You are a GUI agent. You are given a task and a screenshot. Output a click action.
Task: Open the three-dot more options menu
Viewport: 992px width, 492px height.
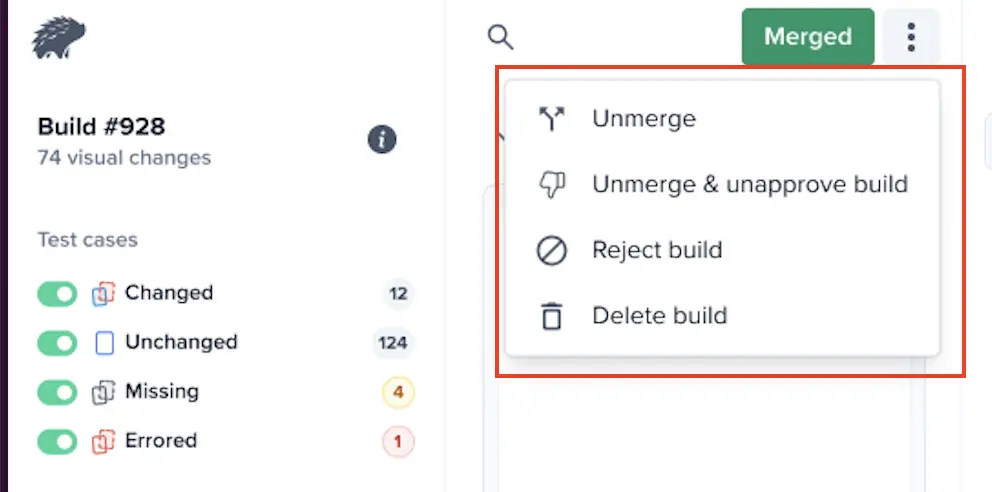[x=911, y=37]
